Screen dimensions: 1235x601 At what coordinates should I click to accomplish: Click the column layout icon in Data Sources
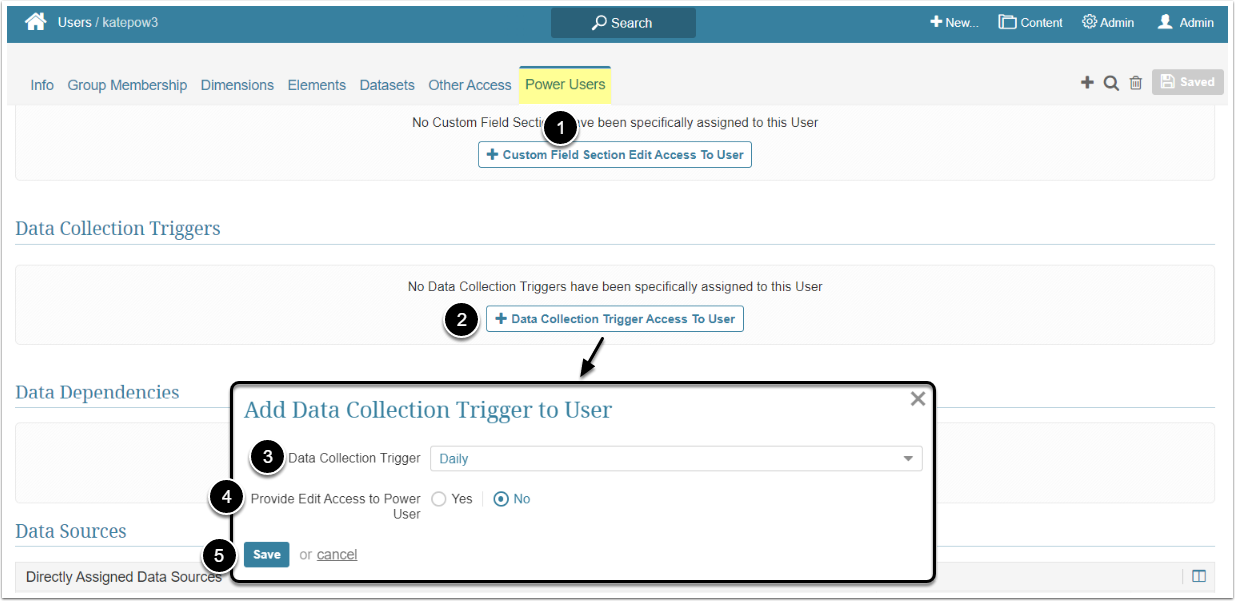(1199, 576)
